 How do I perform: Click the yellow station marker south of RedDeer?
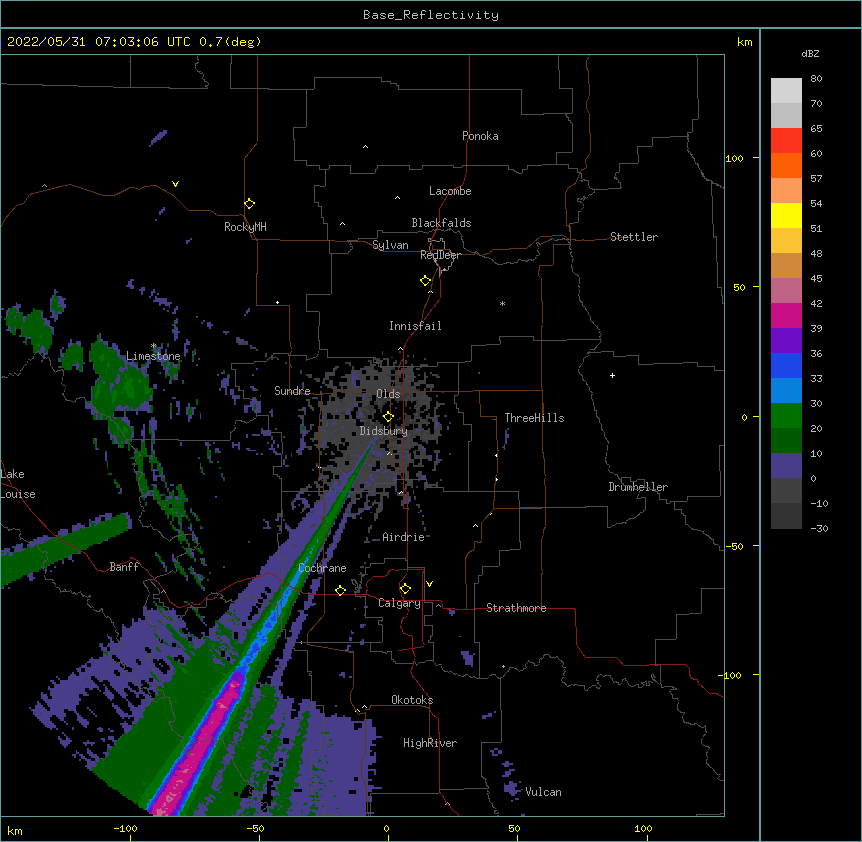point(425,280)
